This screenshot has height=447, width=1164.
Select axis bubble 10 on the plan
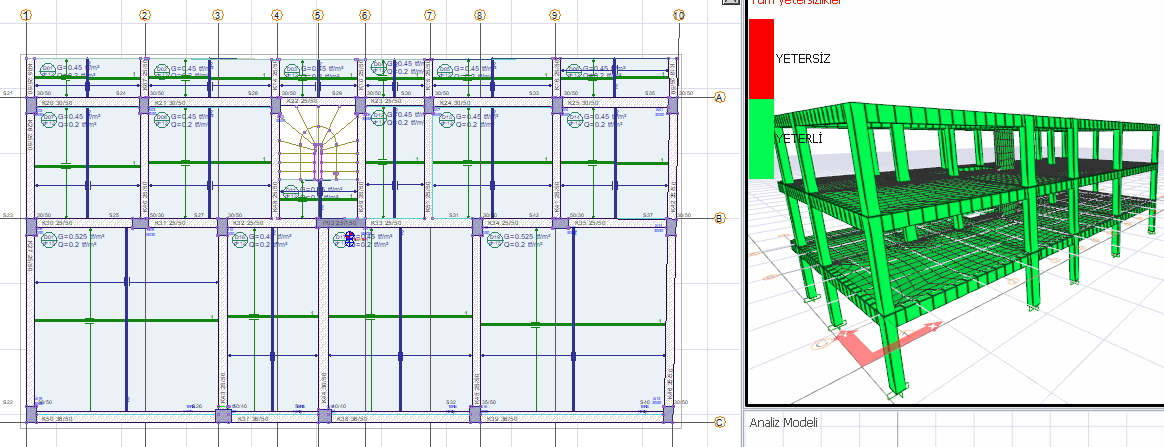coord(679,15)
